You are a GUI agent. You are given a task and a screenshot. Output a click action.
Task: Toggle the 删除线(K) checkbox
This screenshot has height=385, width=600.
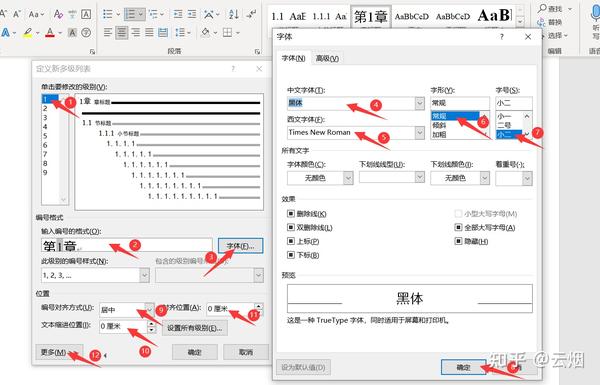pos(291,214)
